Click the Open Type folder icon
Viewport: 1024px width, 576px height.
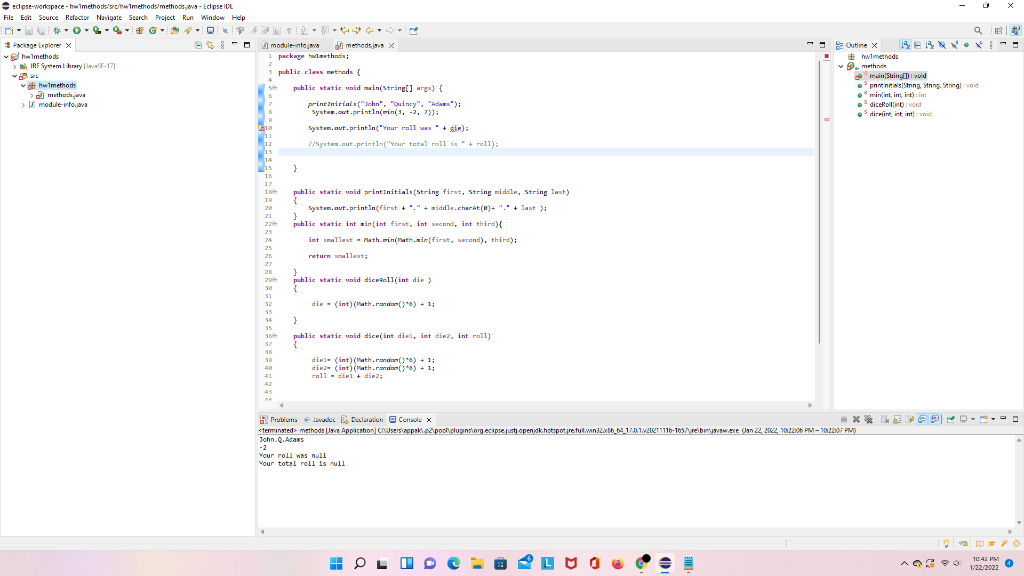(x=174, y=30)
